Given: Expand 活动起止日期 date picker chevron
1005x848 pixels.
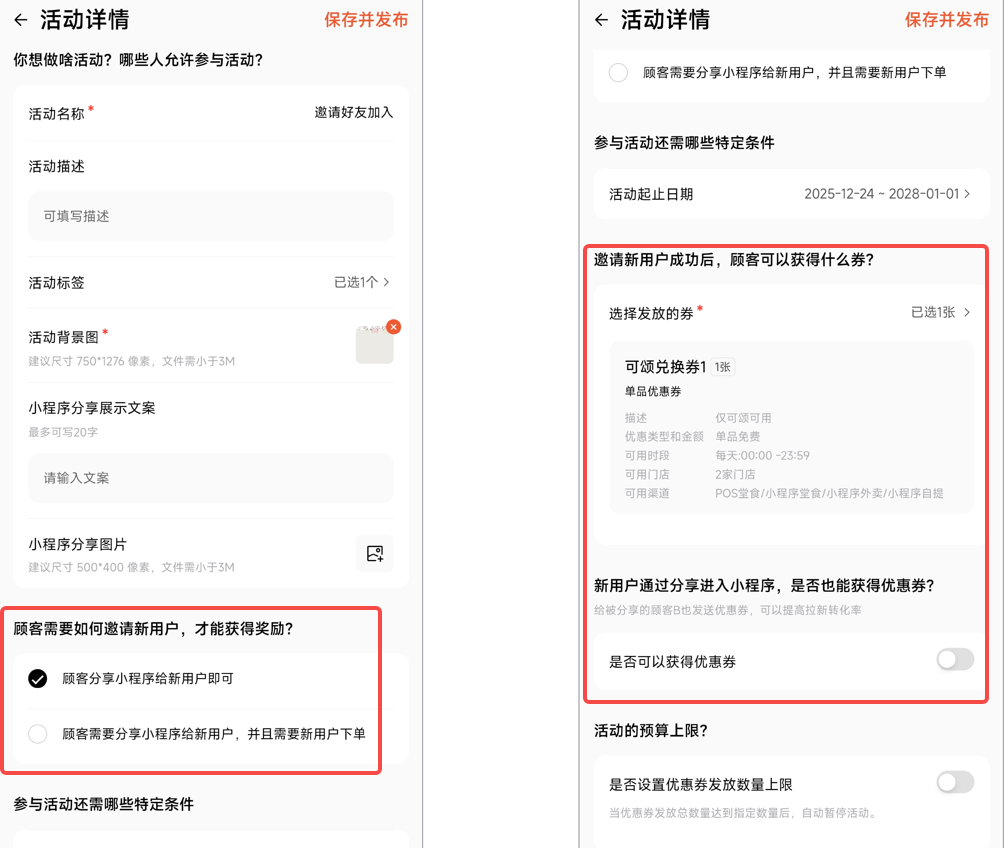Looking at the screenshot, I should tap(967, 194).
